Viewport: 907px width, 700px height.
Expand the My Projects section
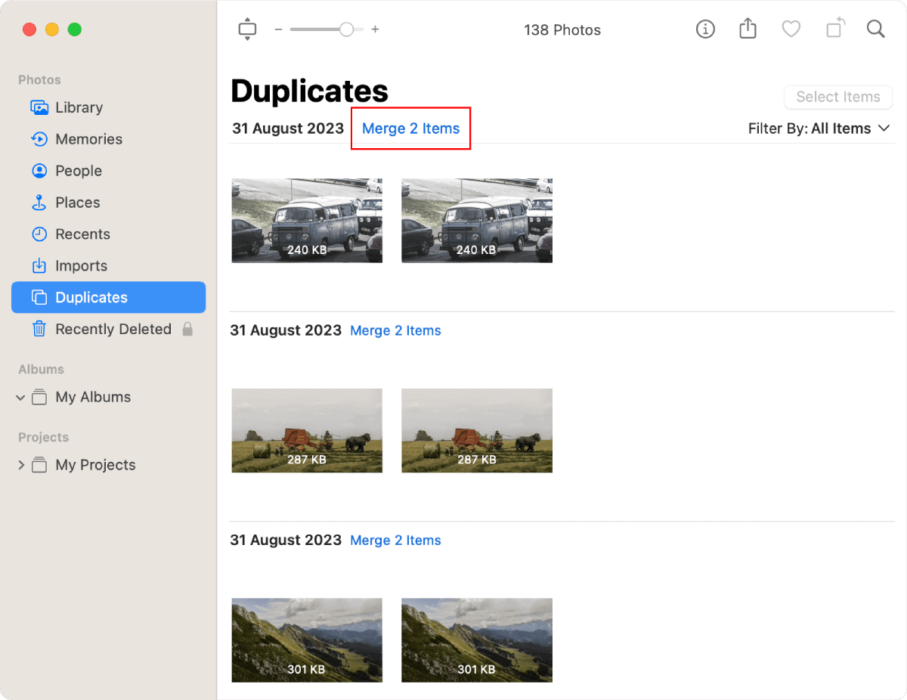(20, 465)
